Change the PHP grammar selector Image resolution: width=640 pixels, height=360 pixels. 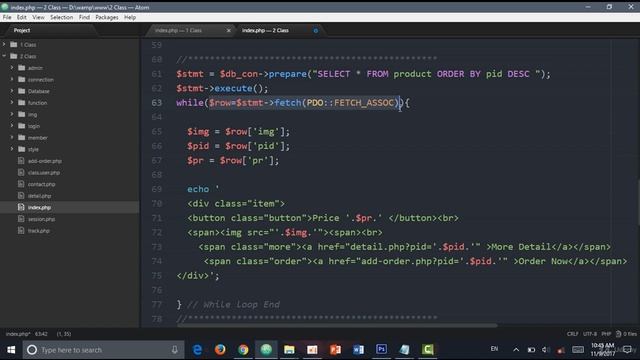pos(606,334)
